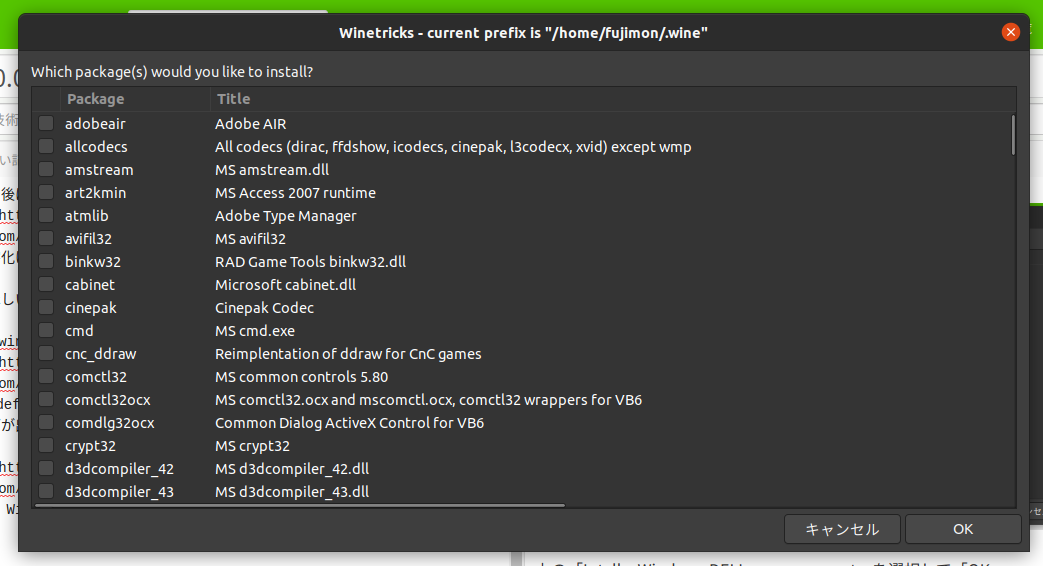Select 'RAD Game Tools binkw32.dll' title

pyautogui.click(x=311, y=261)
